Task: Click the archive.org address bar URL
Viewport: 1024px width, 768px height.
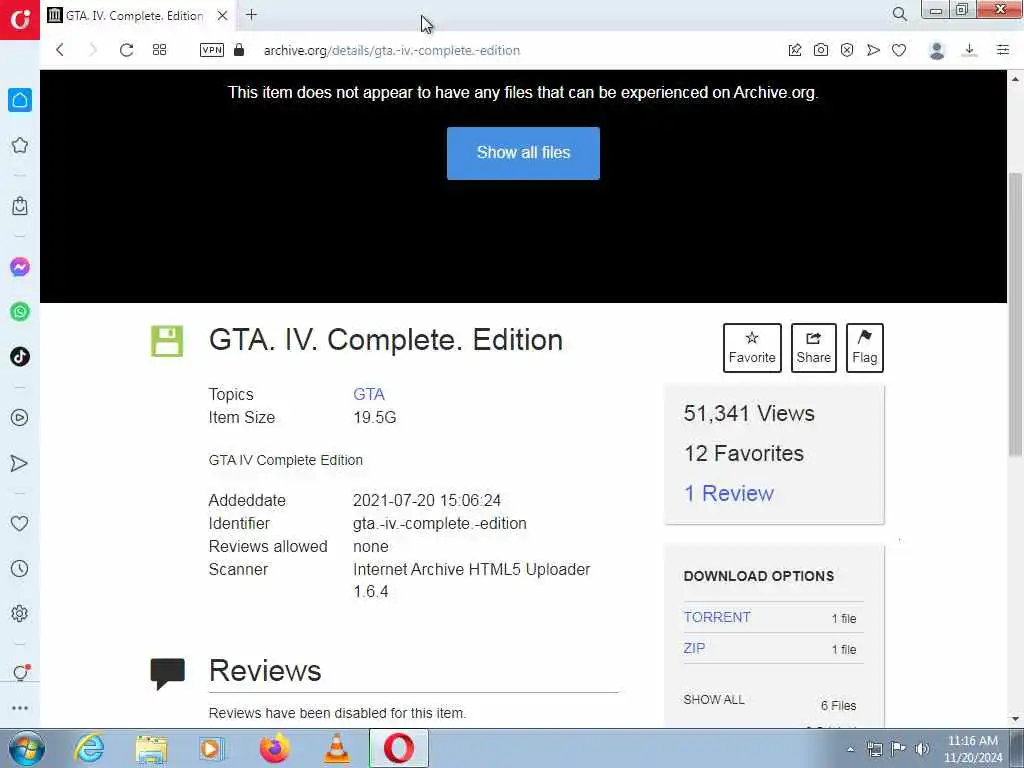Action: (392, 50)
